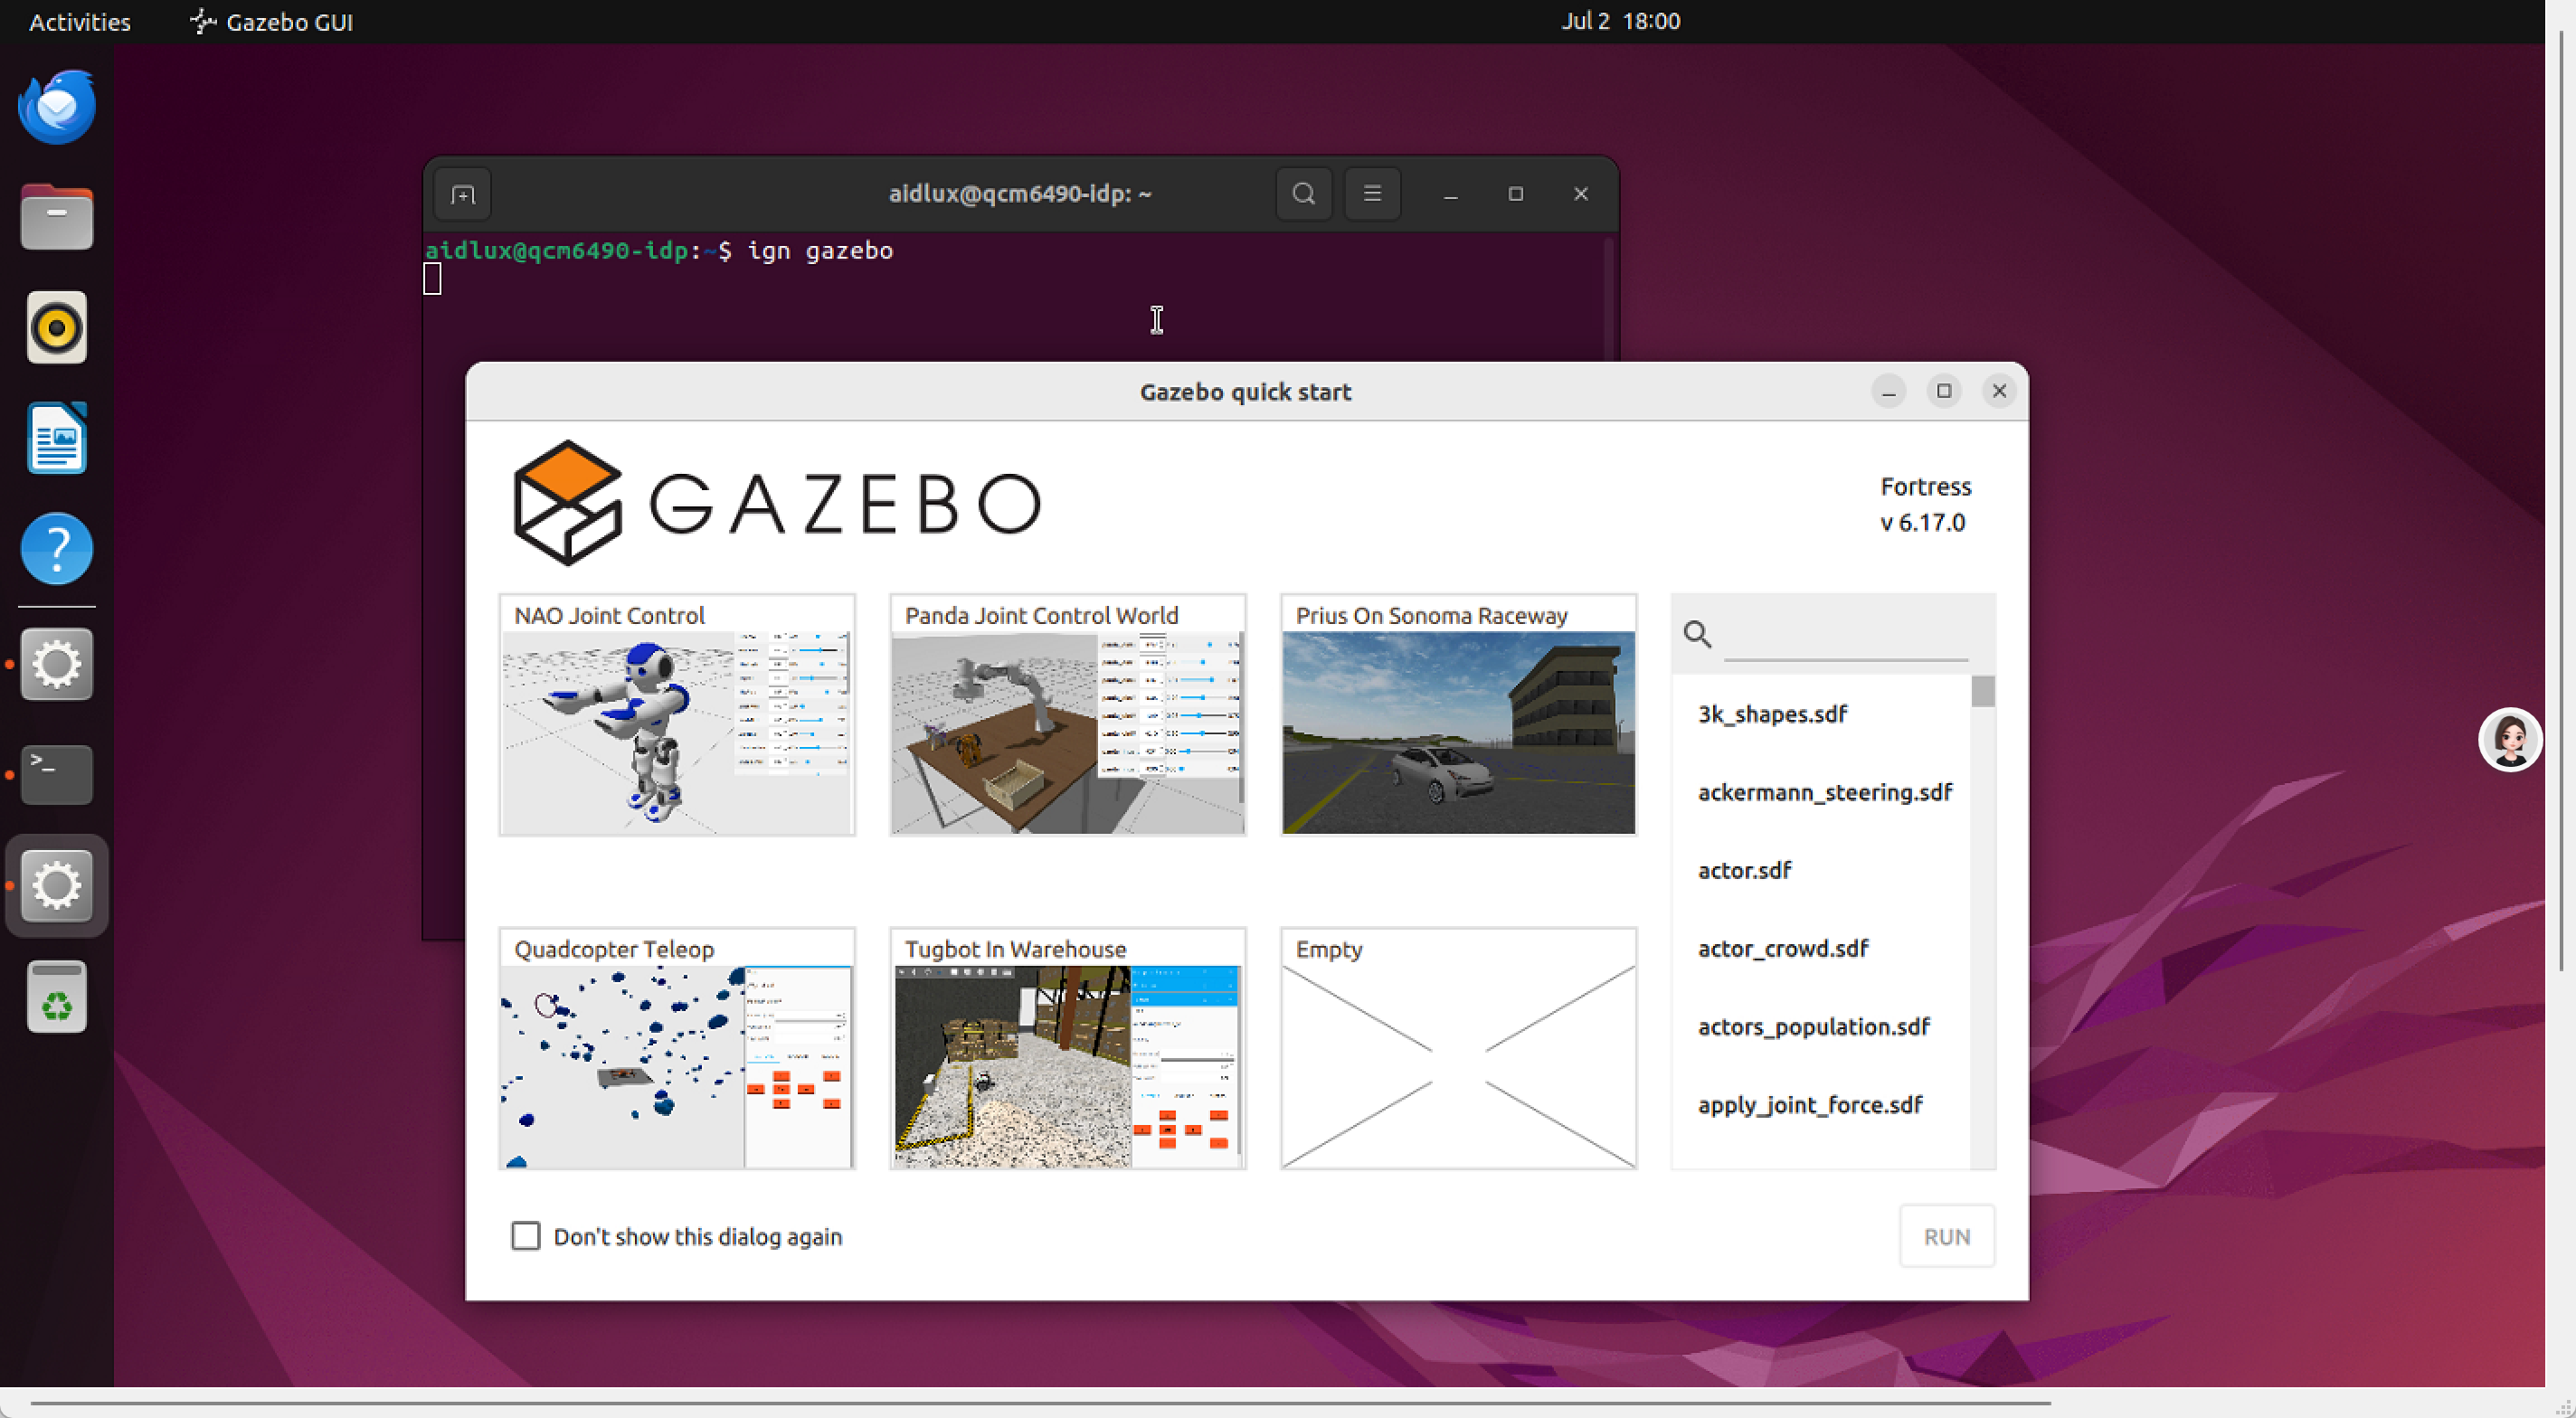Click the search magnifier in Gazebo quick start
The image size is (2576, 1418).
[x=1697, y=634]
